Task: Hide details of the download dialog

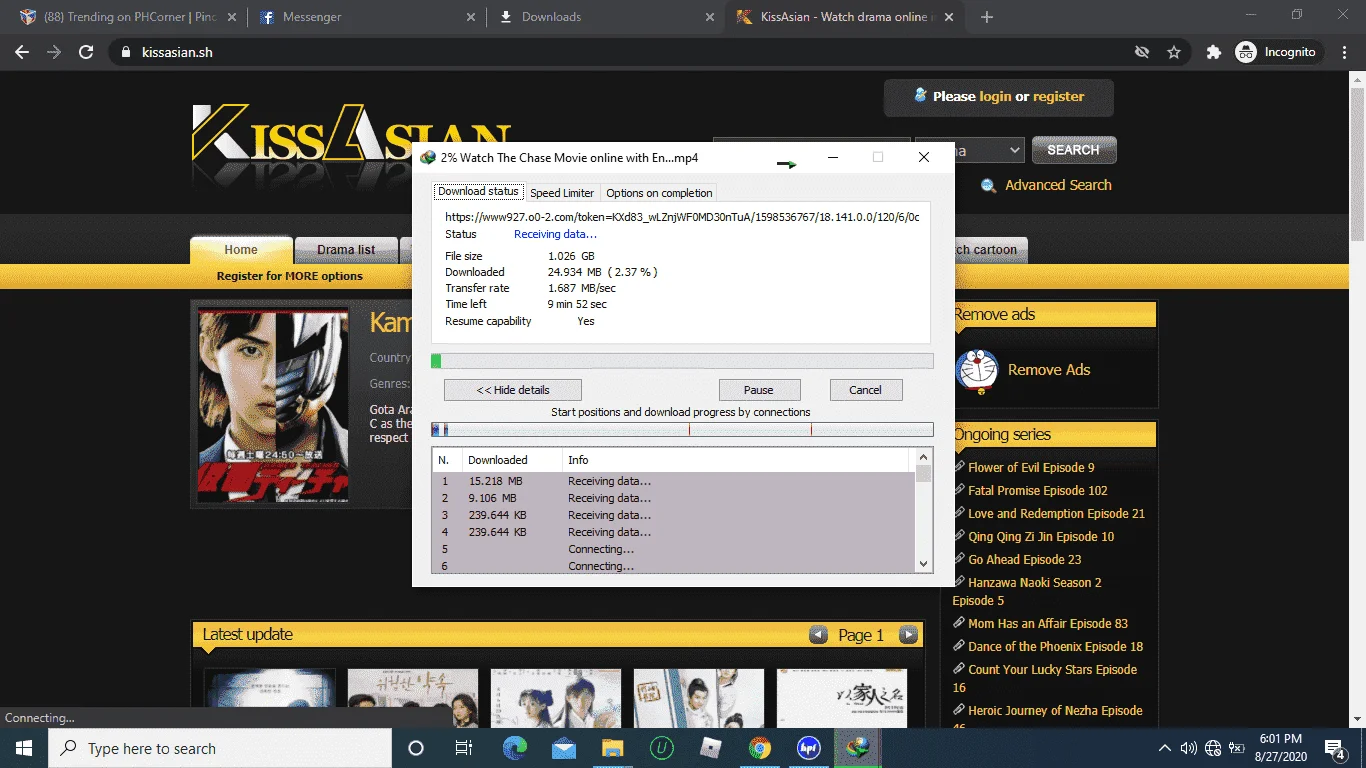Action: [x=512, y=390]
